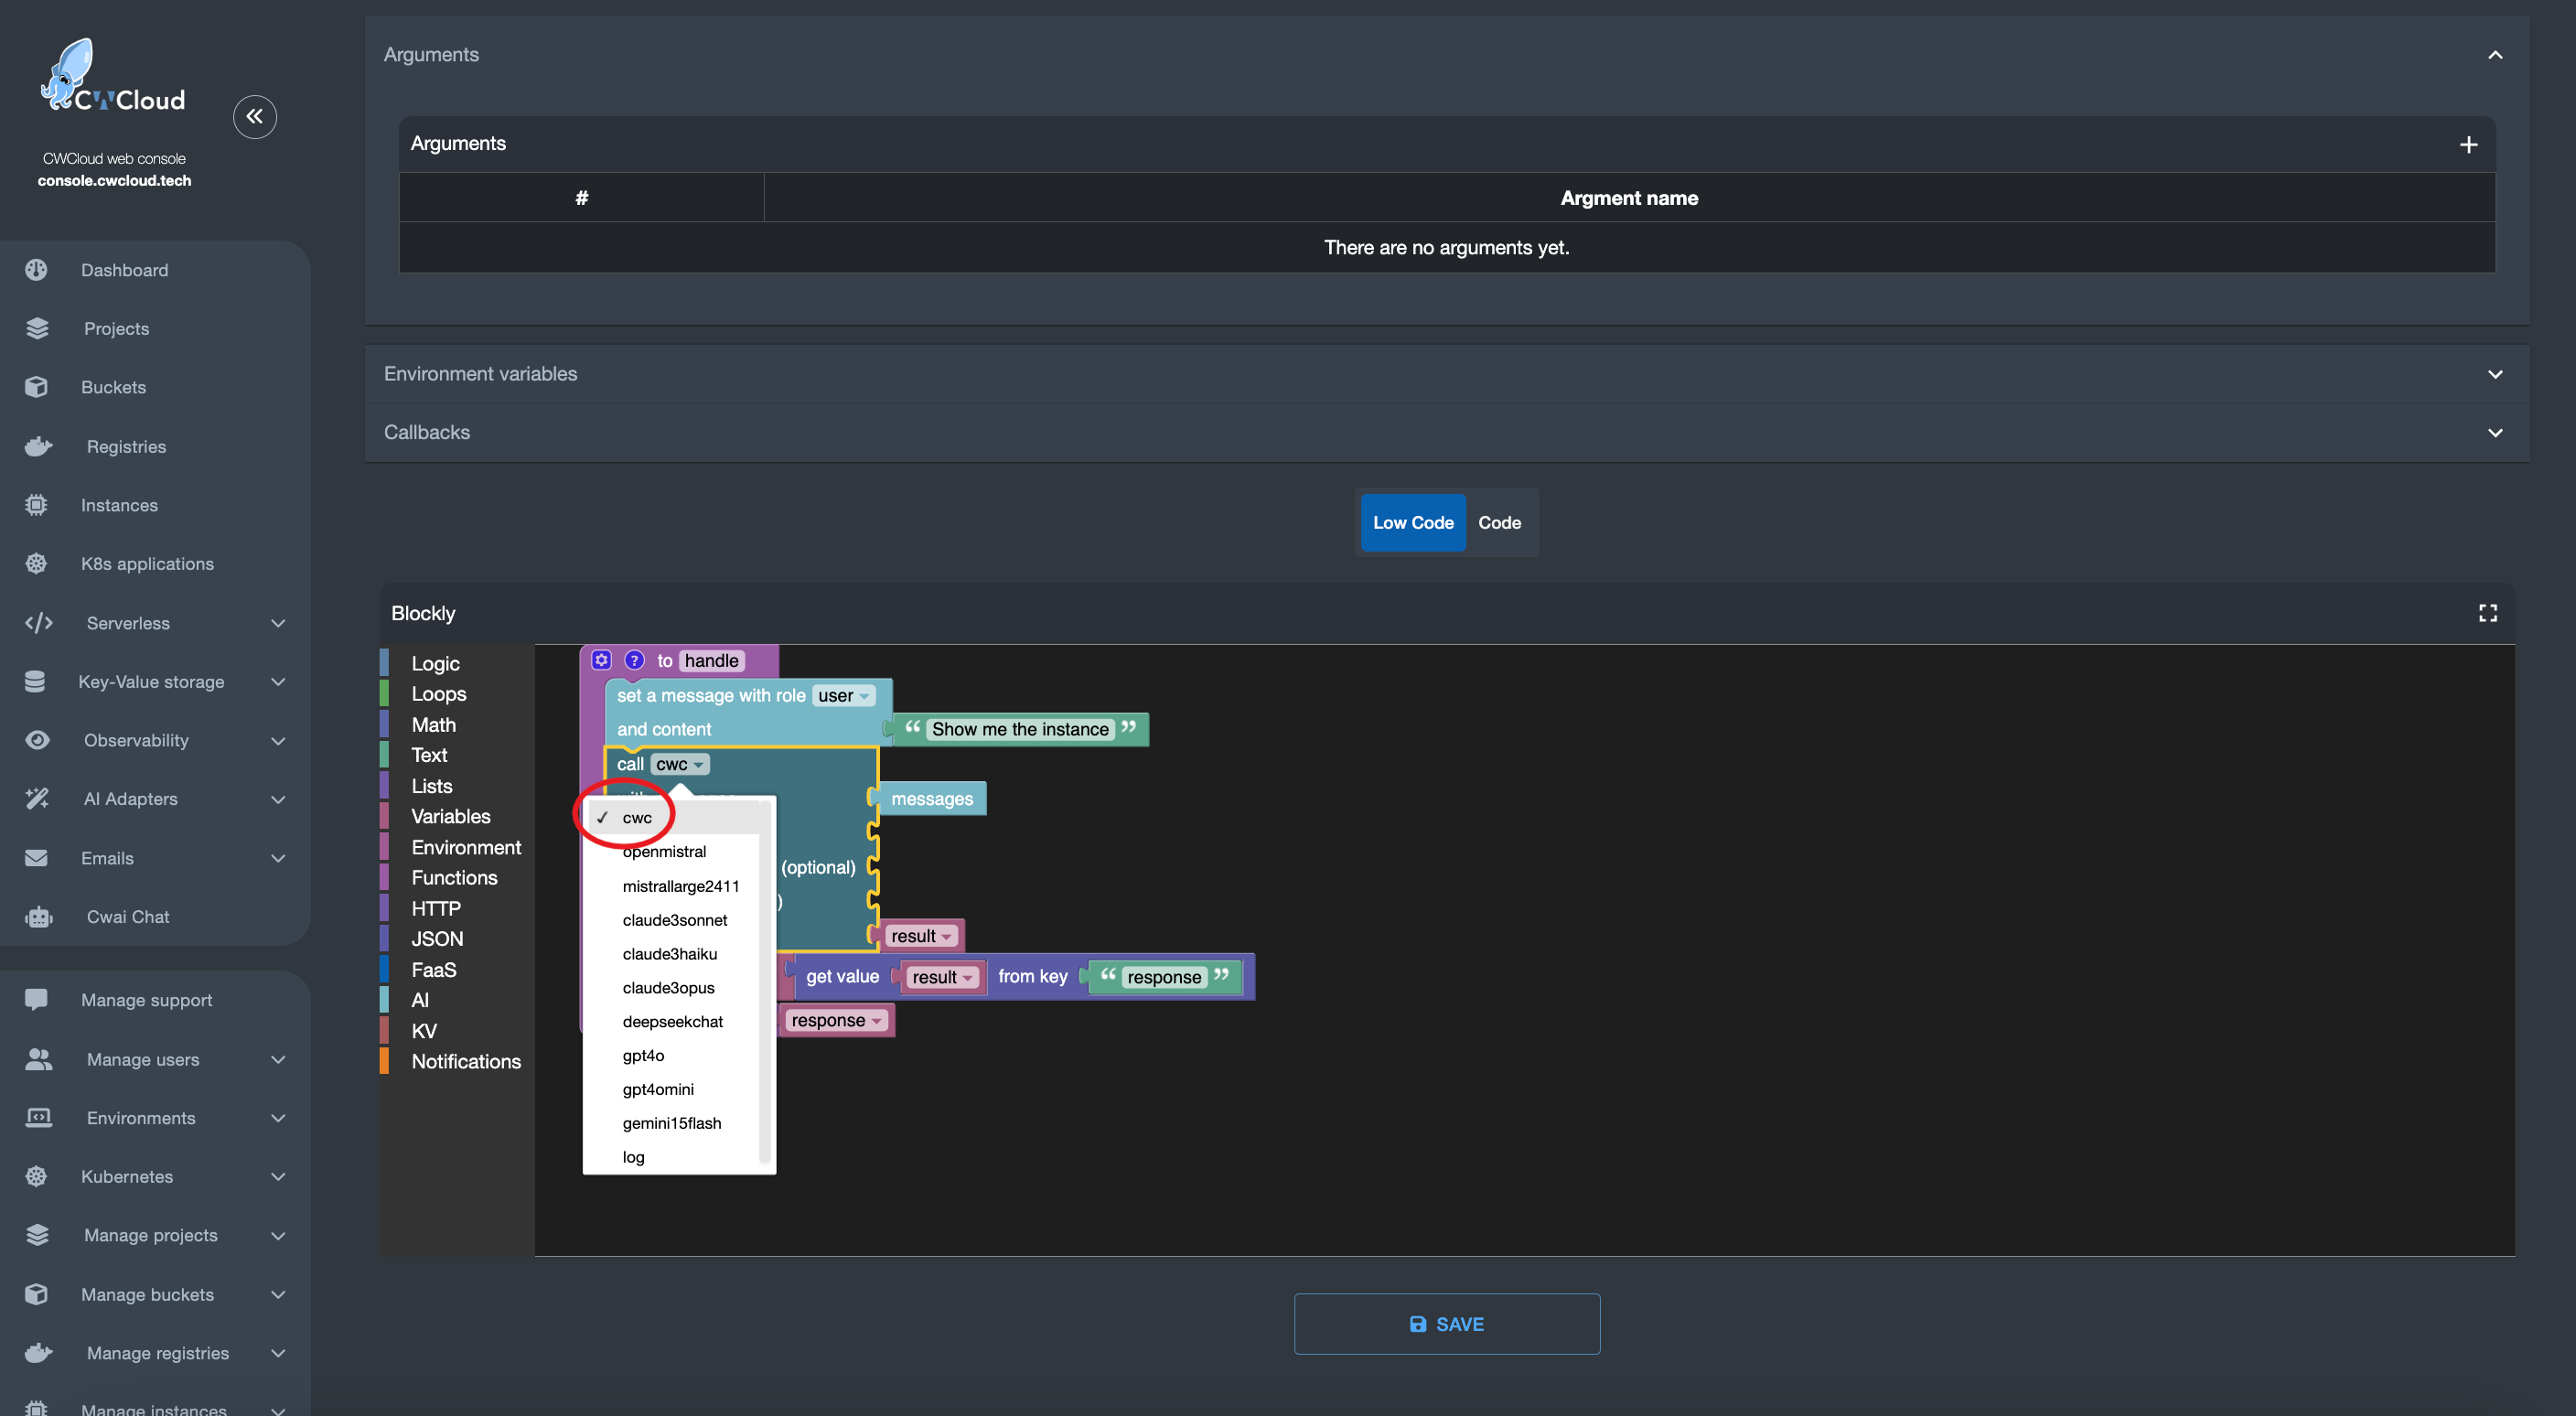Save the function with SAVE button
2576x1416 pixels.
[1446, 1324]
